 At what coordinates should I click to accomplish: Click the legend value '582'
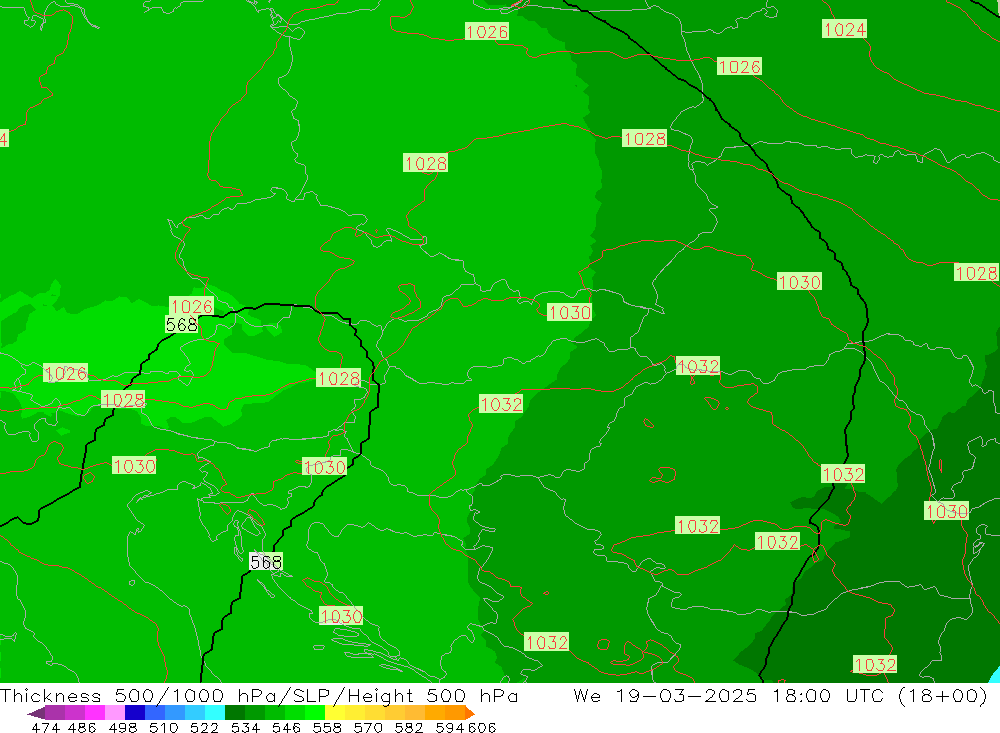tap(409, 727)
